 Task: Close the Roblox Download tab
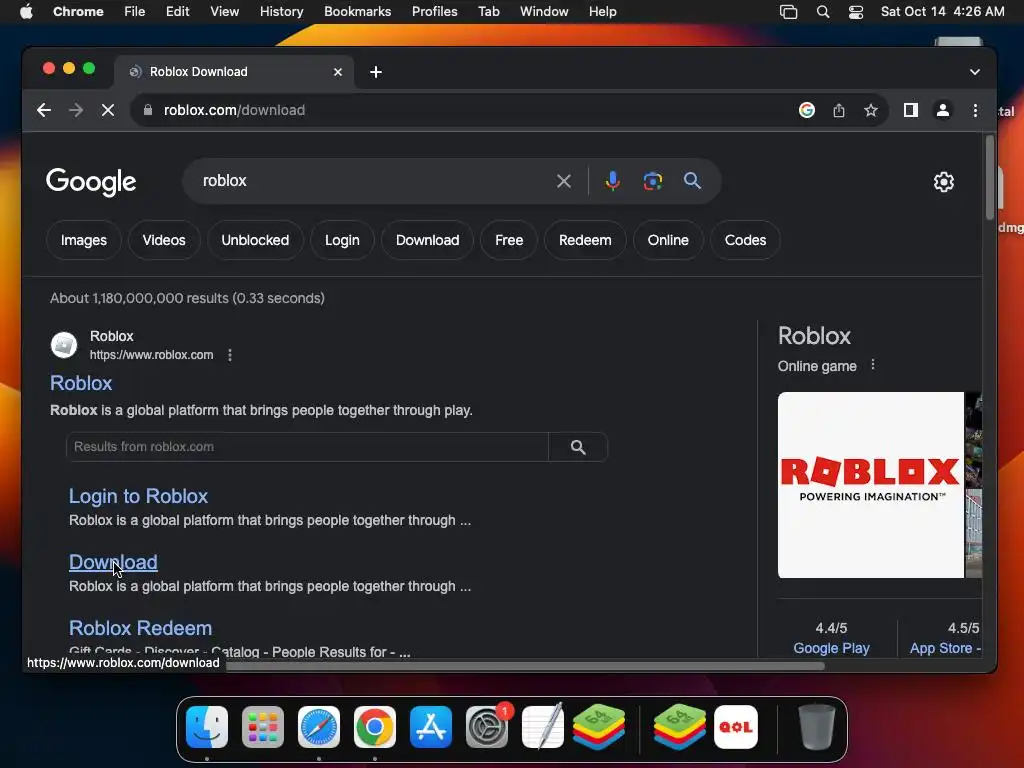pos(338,72)
